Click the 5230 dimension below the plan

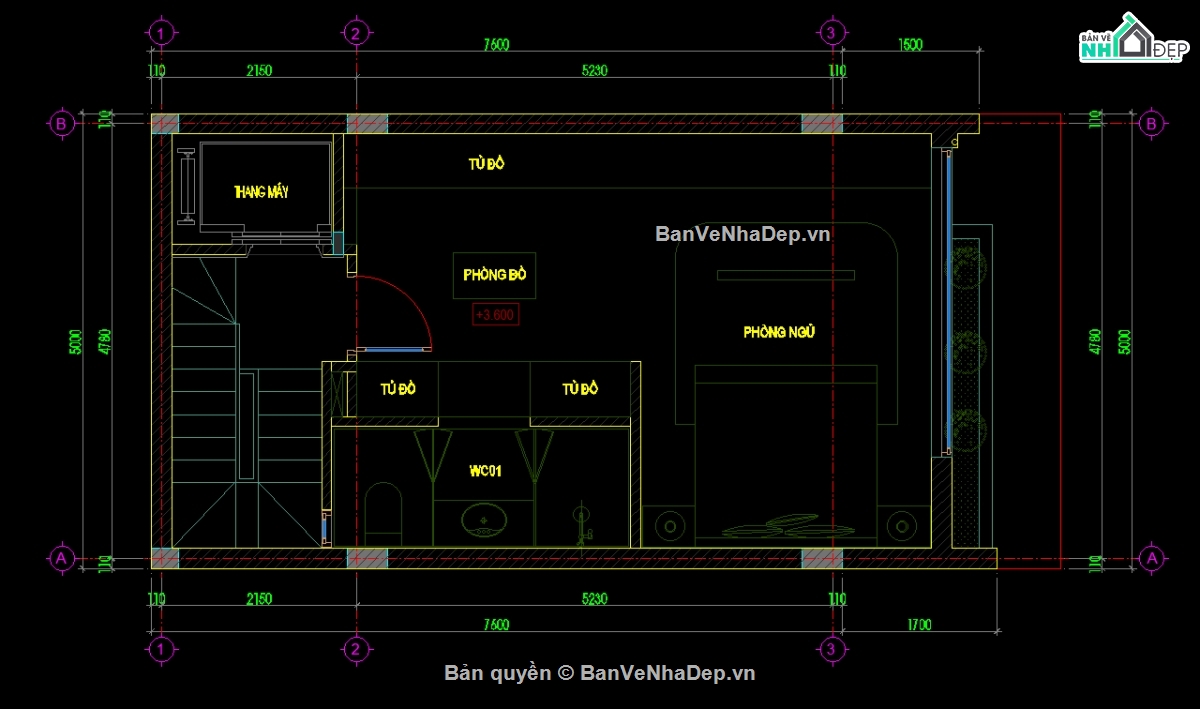pos(595,599)
